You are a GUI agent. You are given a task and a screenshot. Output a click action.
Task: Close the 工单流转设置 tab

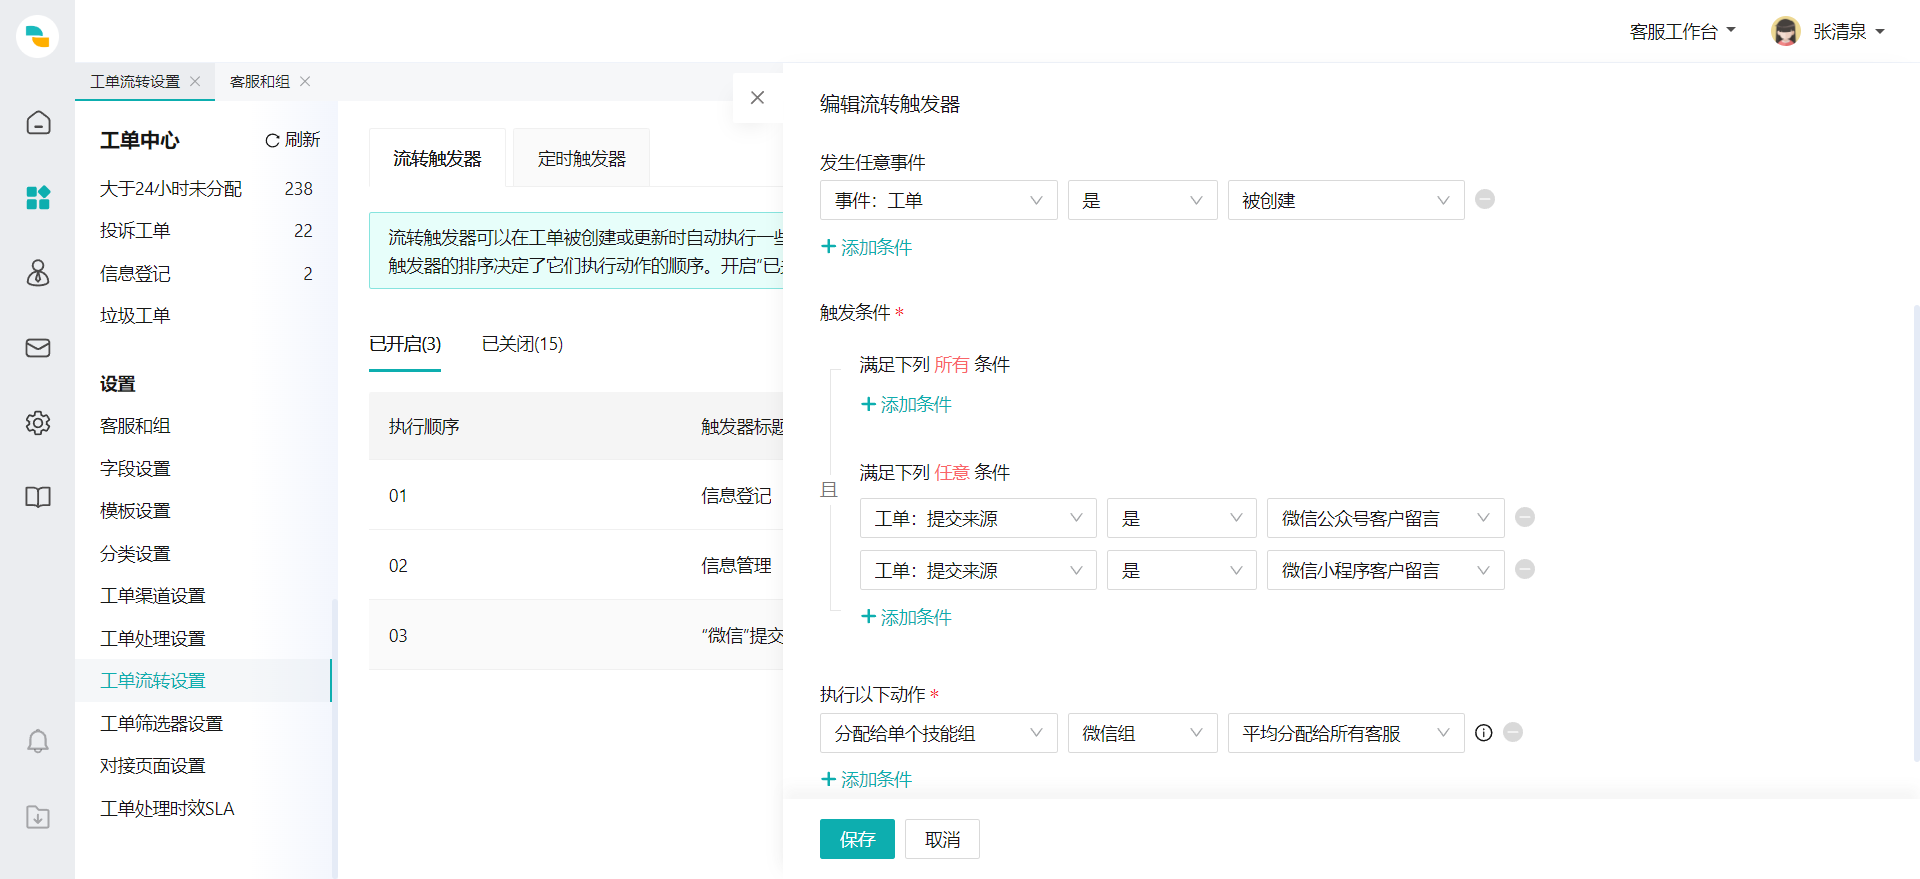(195, 82)
